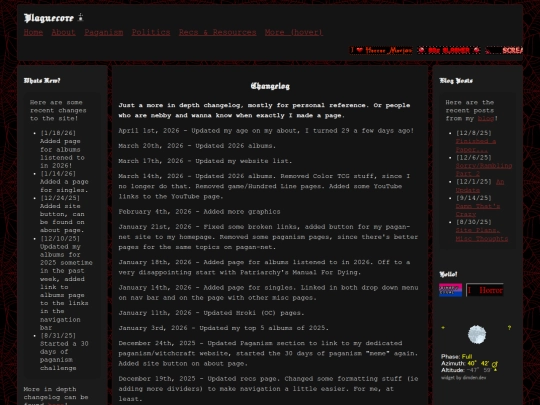The height and width of the screenshot is (405, 540).
Task: Select the January 3rd, 2026 changelog entry
Action: tap(224, 328)
